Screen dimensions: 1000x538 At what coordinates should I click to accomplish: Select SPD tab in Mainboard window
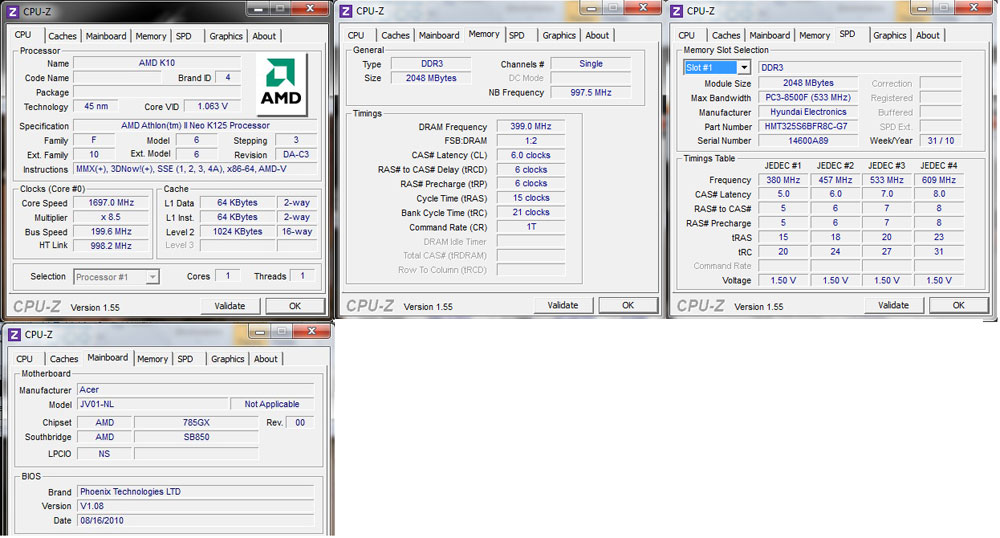pos(186,359)
